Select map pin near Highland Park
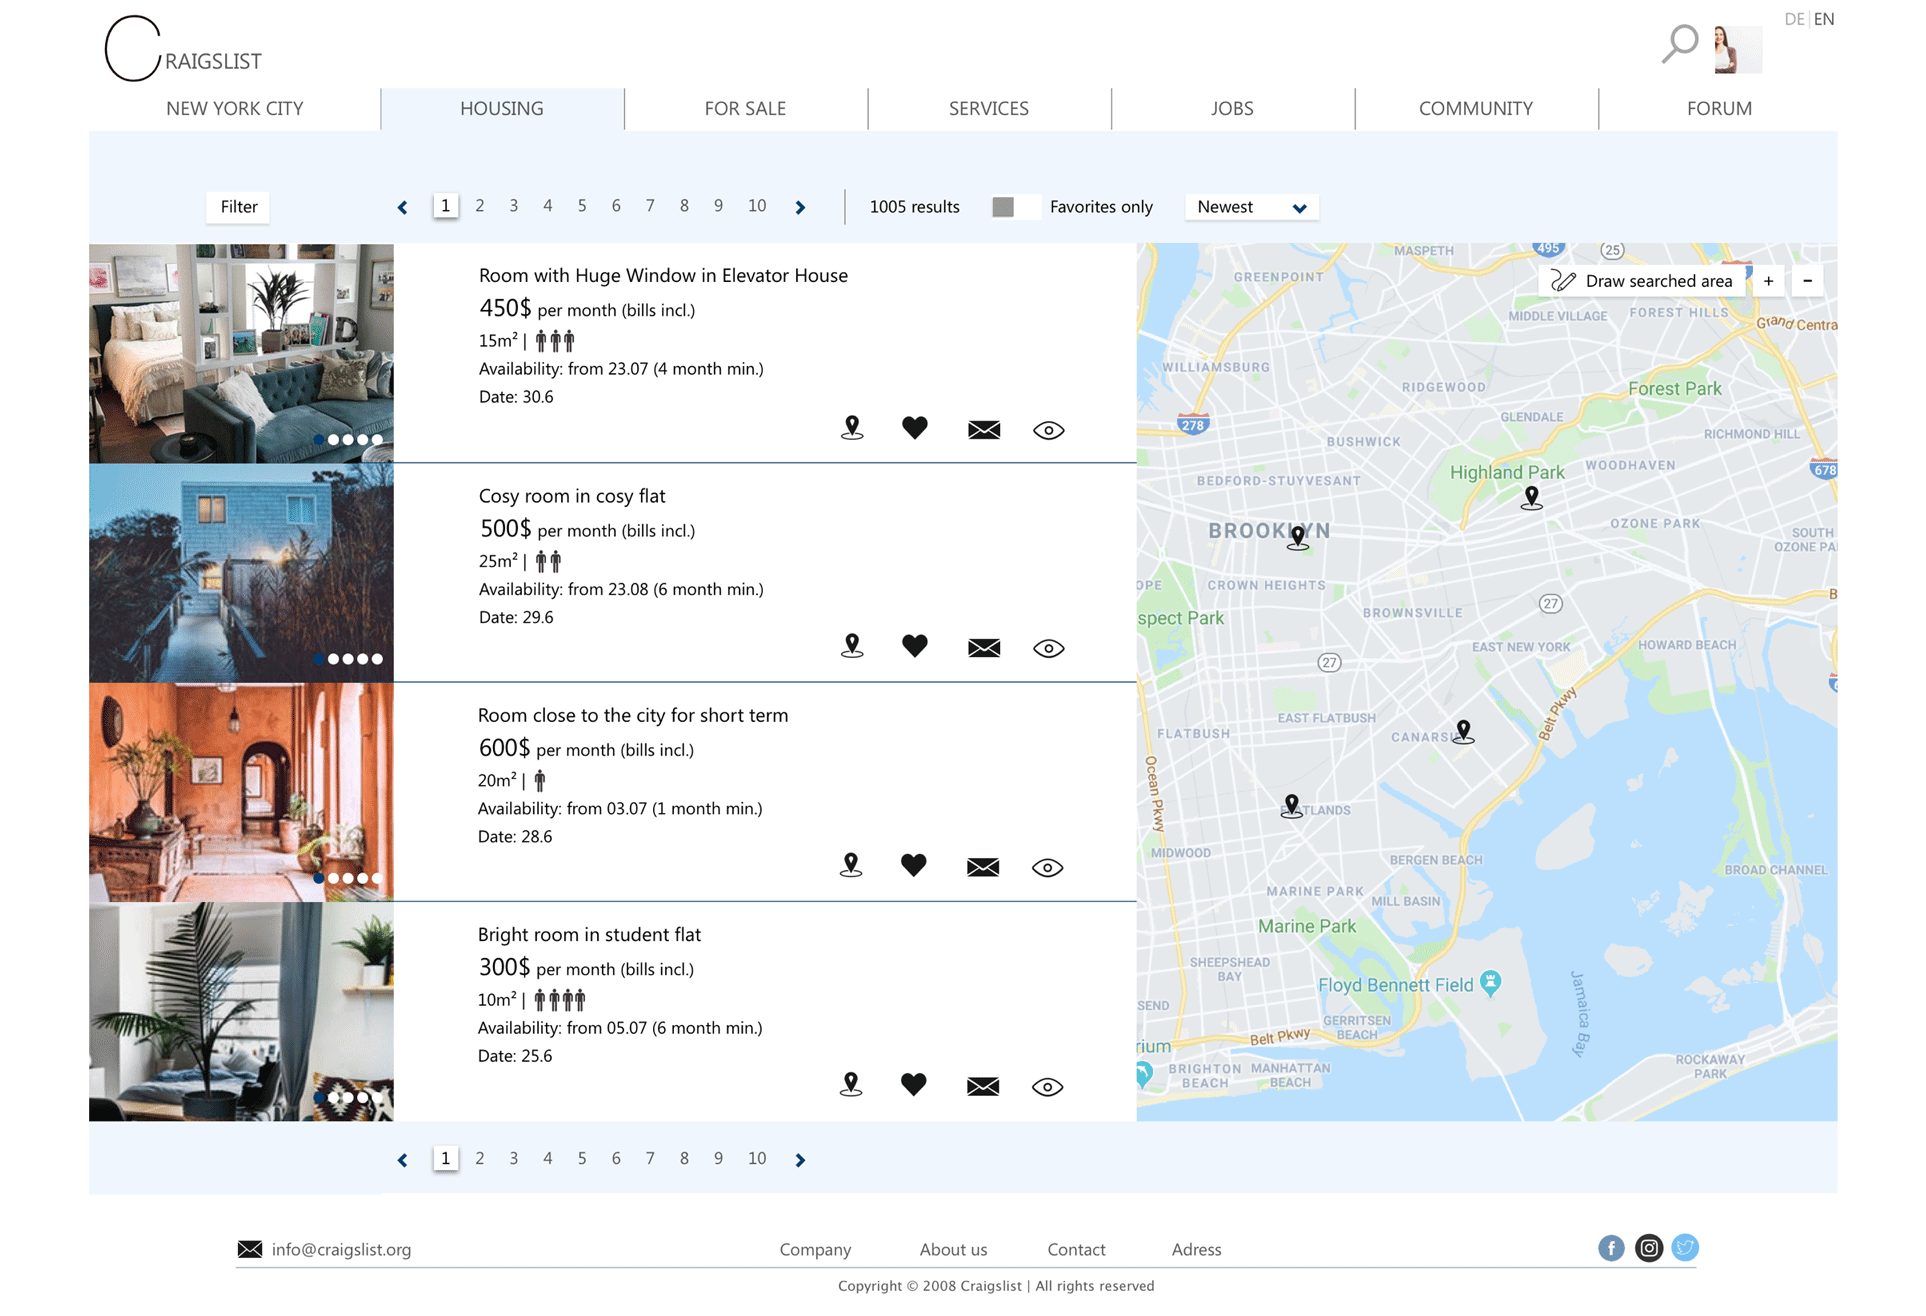The width and height of the screenshot is (1926, 1316). 1531,498
